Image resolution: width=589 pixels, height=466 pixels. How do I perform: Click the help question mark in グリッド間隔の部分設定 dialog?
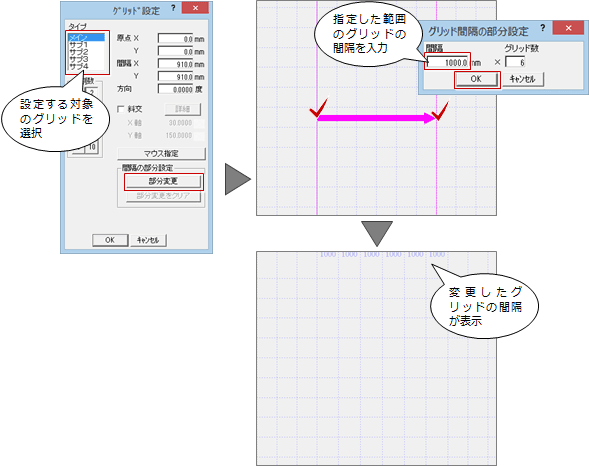543,28
